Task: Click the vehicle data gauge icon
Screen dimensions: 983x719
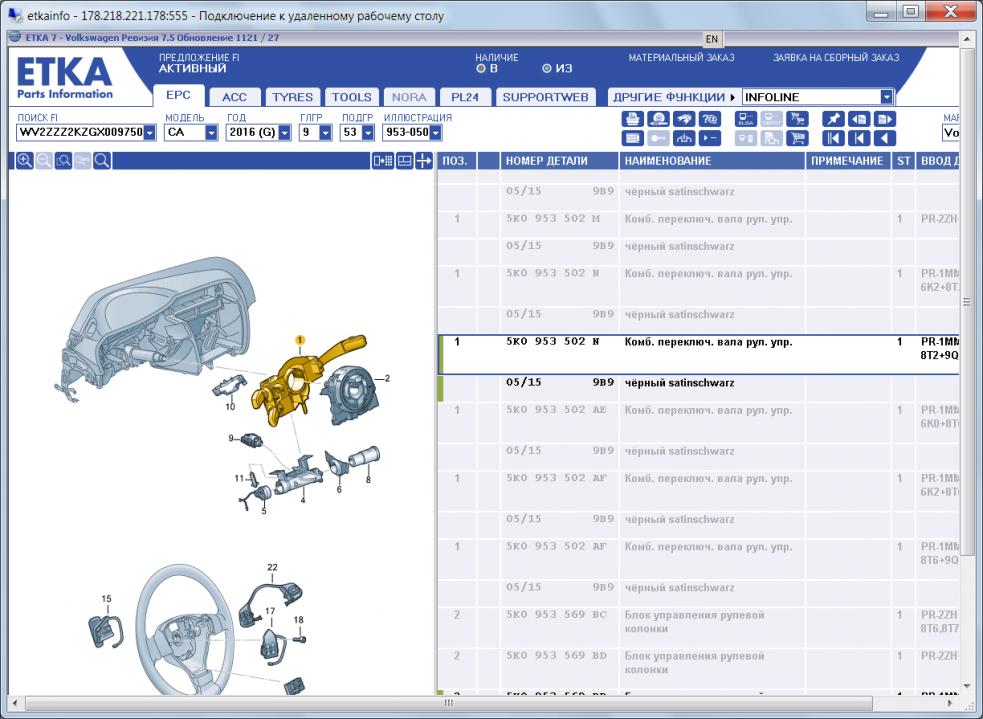Action: point(683,138)
